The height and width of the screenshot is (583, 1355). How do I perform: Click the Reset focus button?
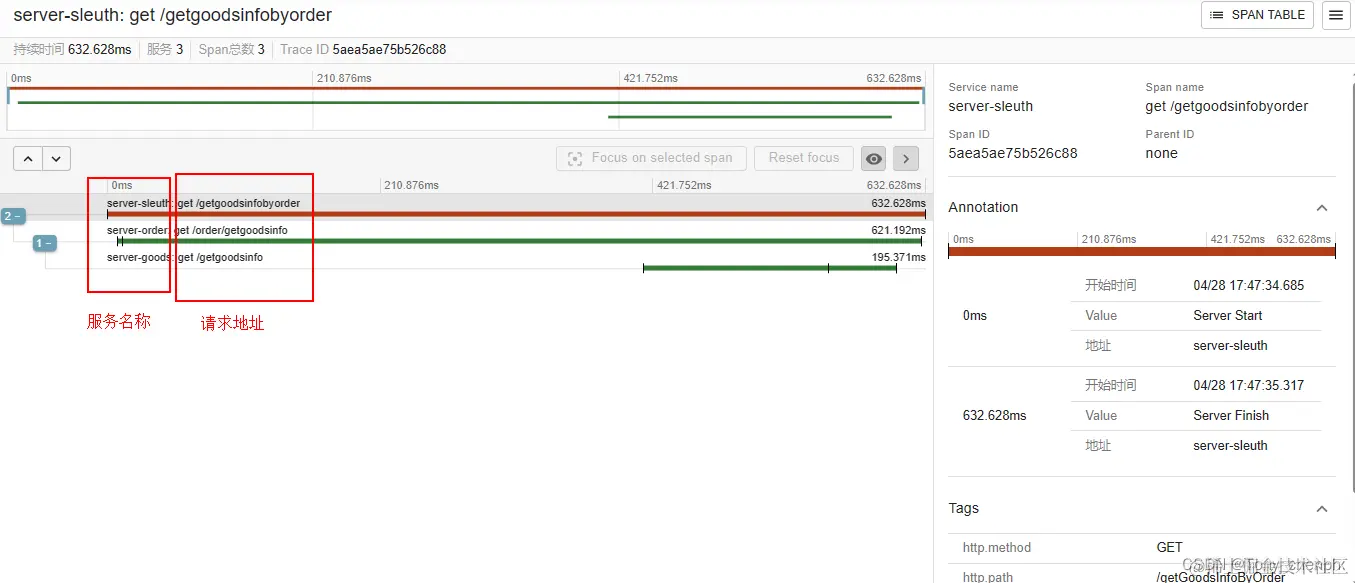804,158
